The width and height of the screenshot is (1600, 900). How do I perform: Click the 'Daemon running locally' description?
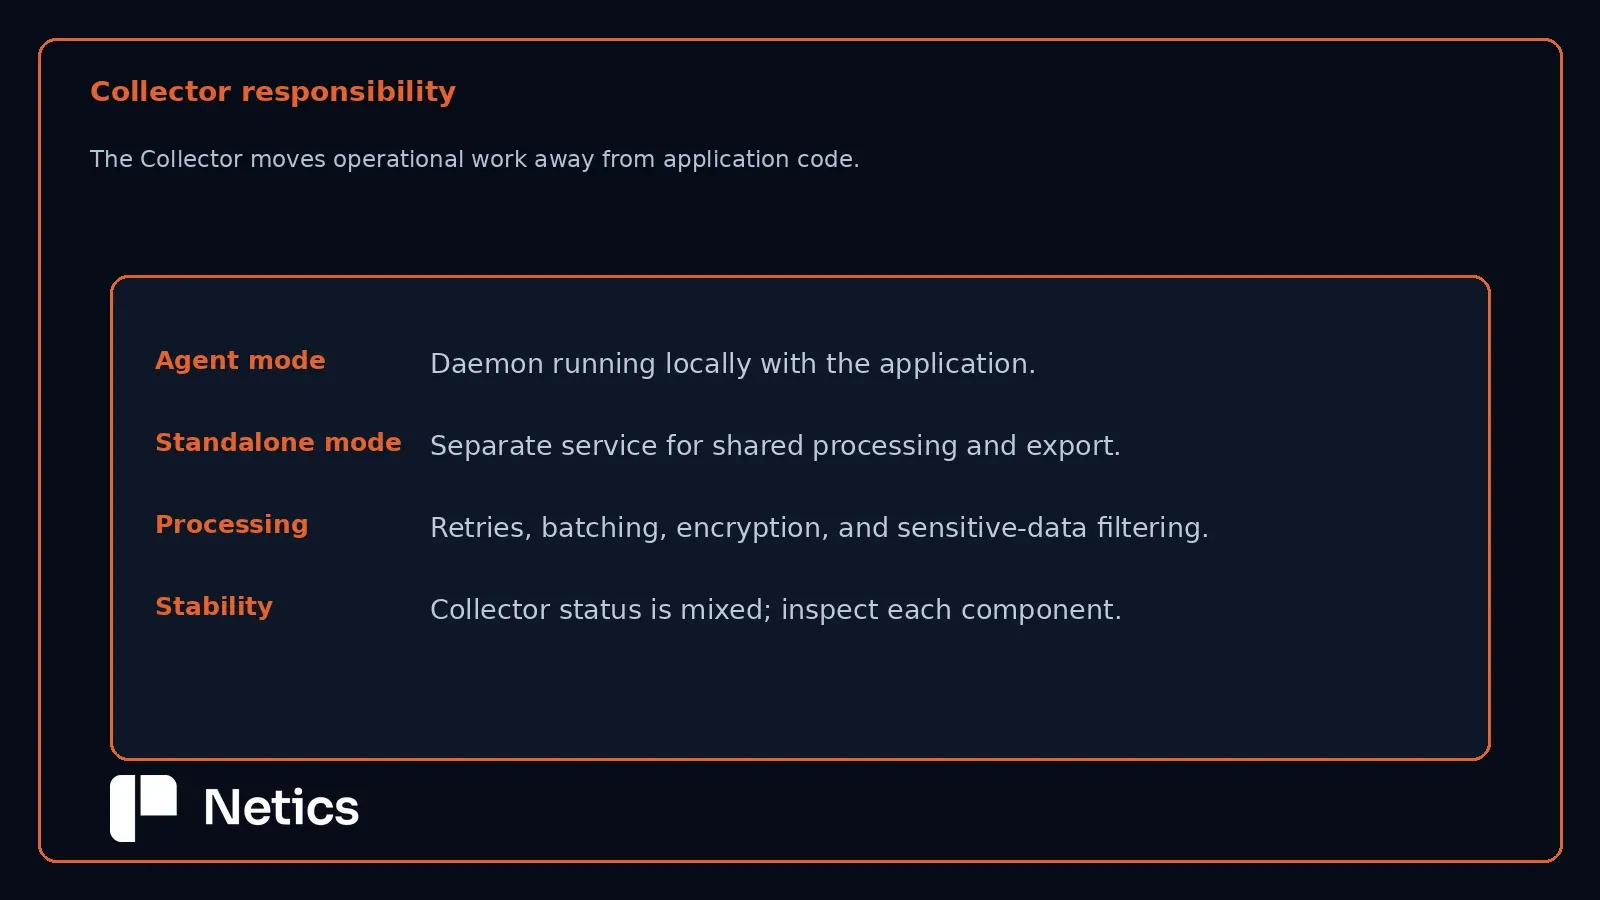[x=733, y=364]
